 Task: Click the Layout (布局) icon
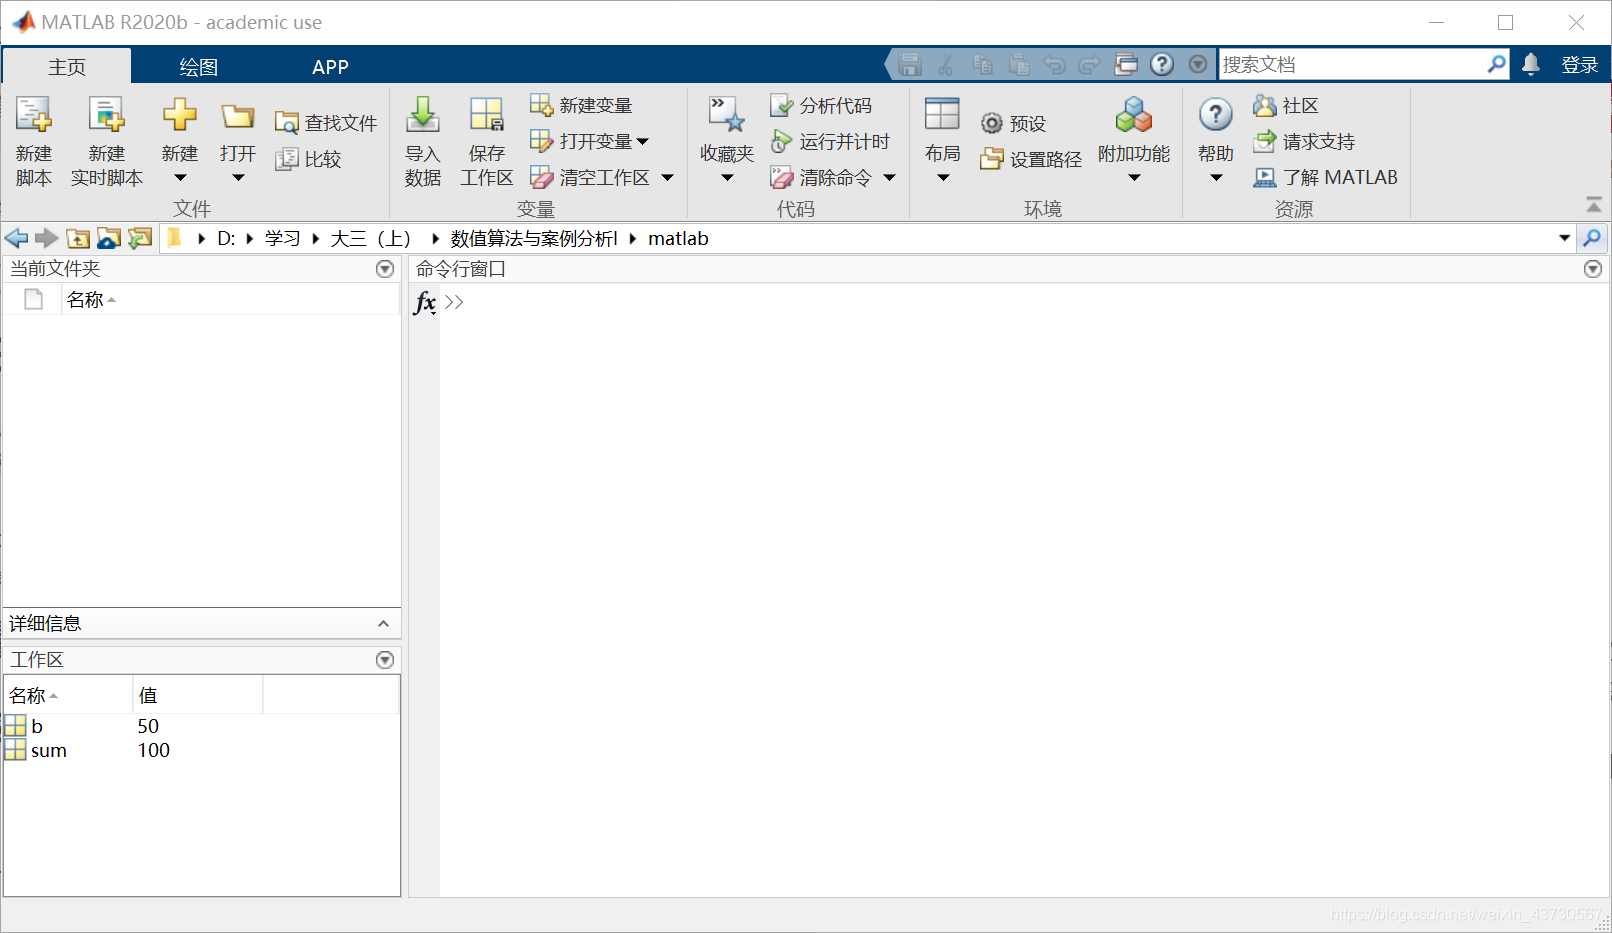[x=942, y=115]
